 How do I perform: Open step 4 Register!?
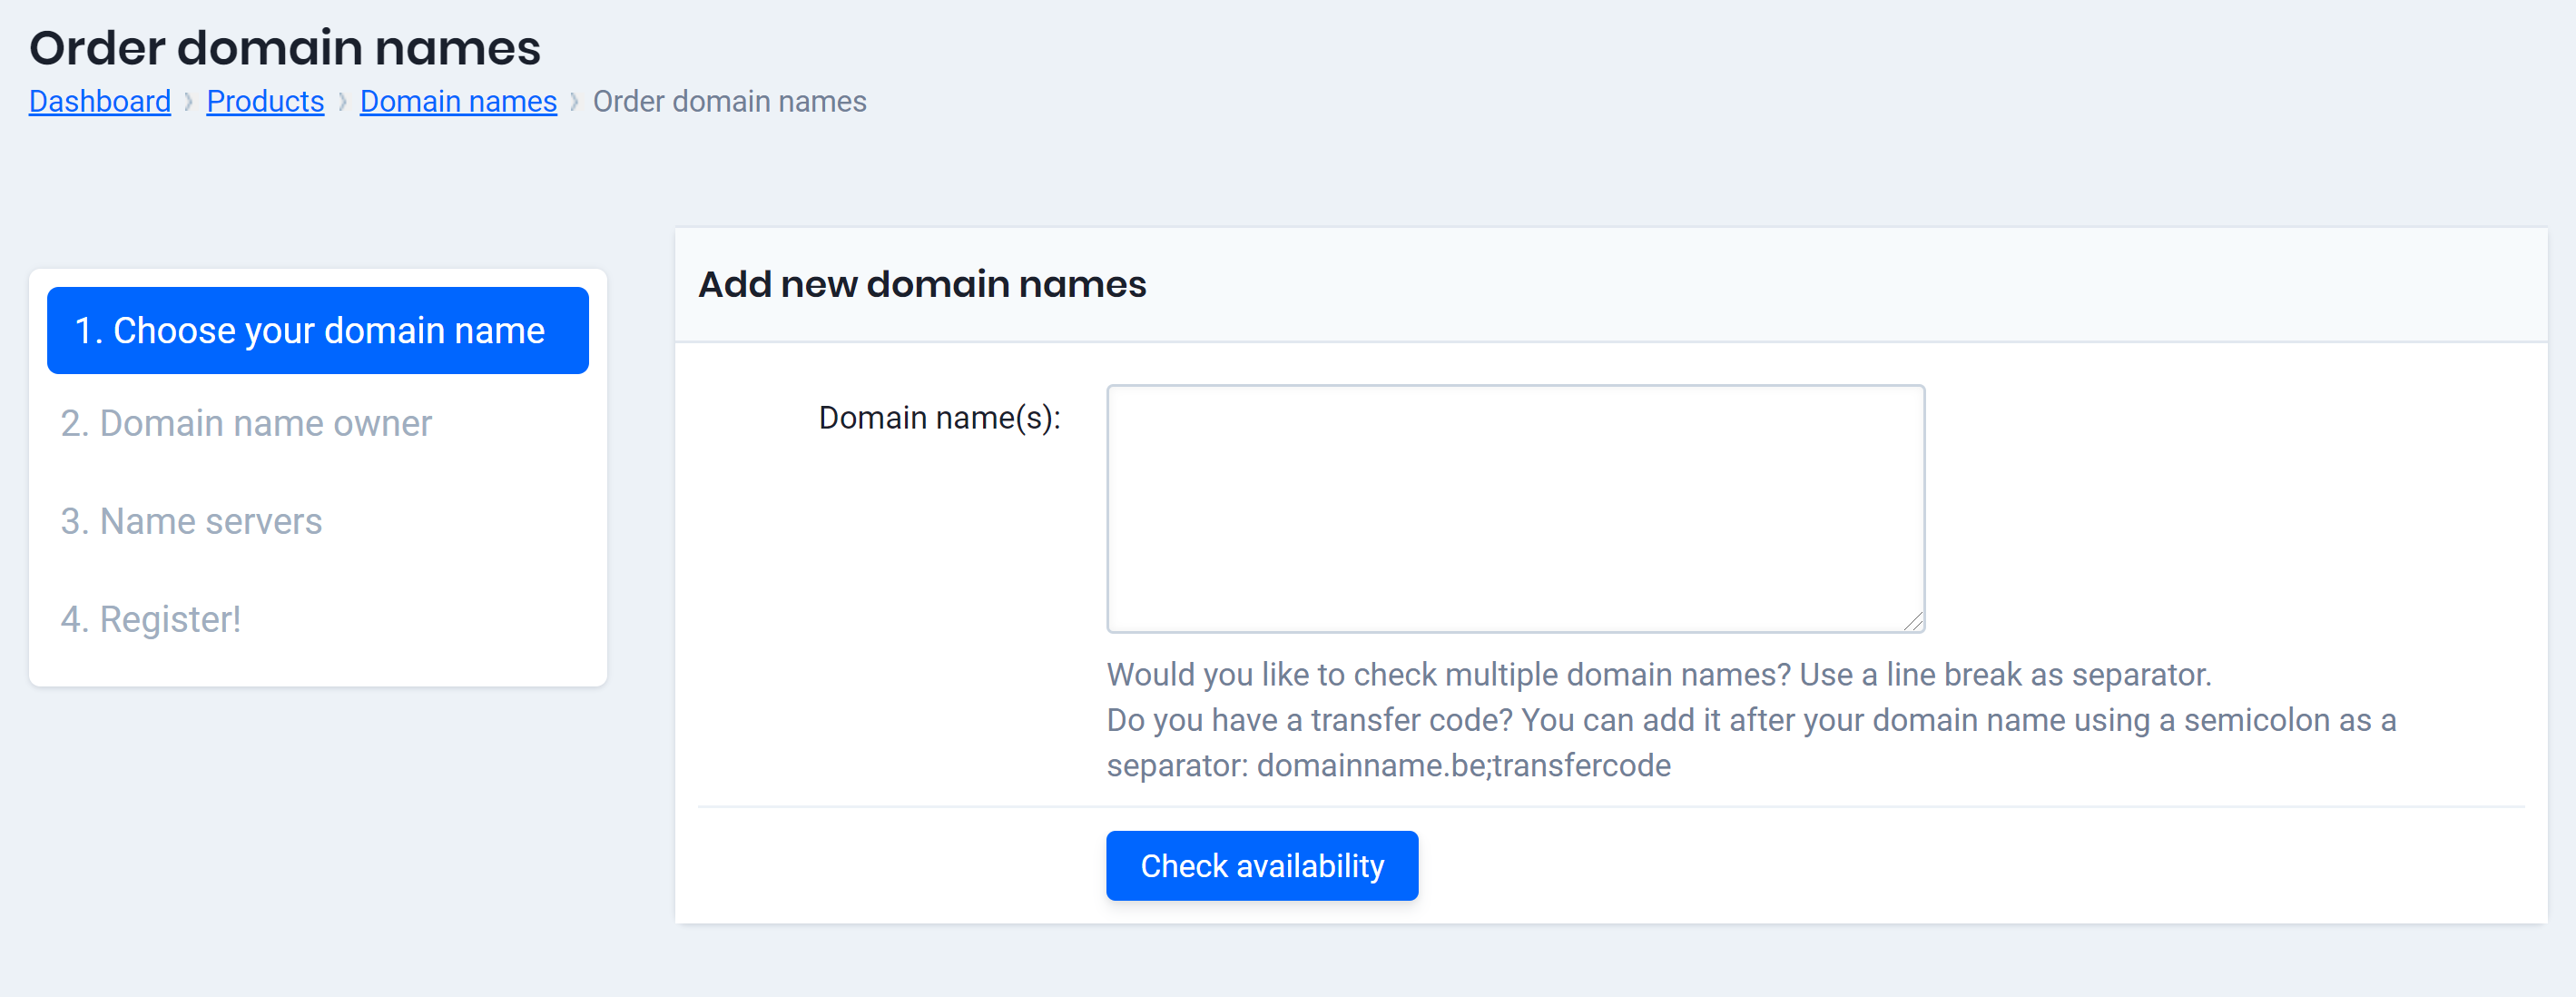(150, 619)
